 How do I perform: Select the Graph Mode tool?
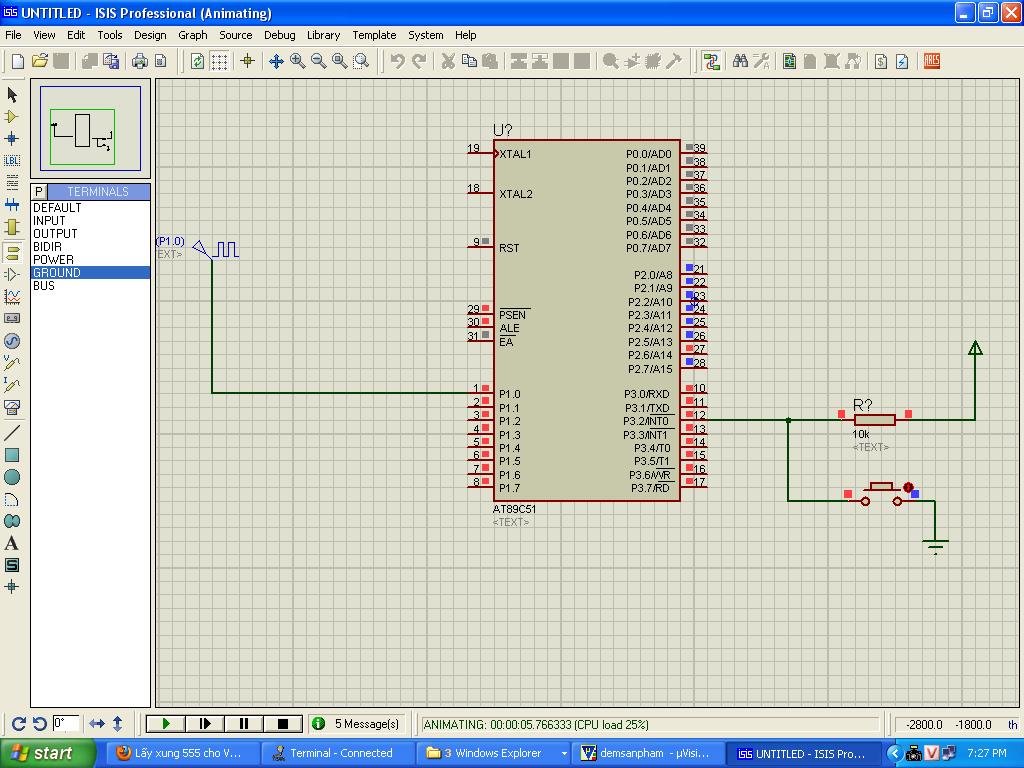12,296
